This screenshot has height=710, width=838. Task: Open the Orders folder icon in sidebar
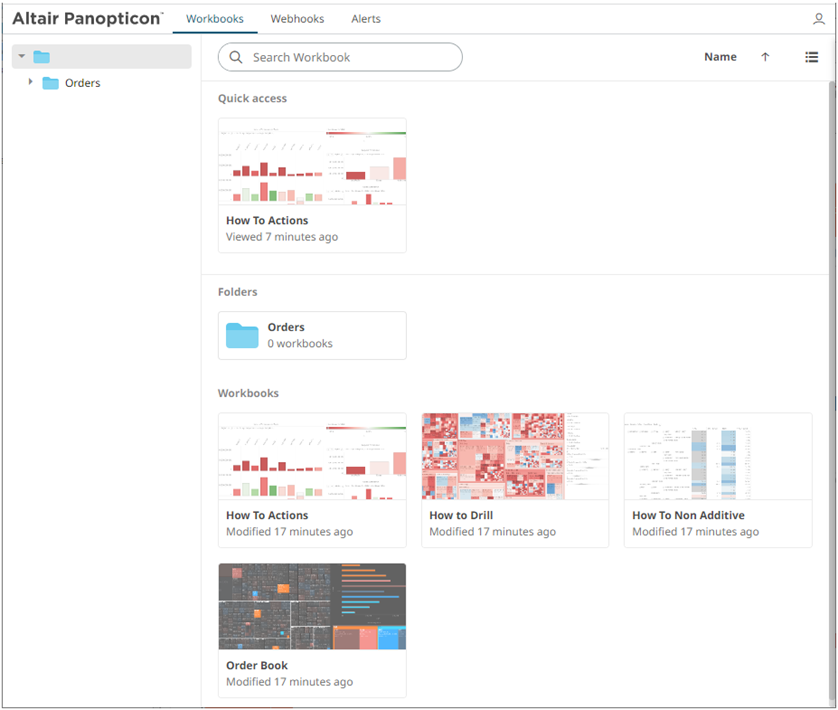(50, 83)
